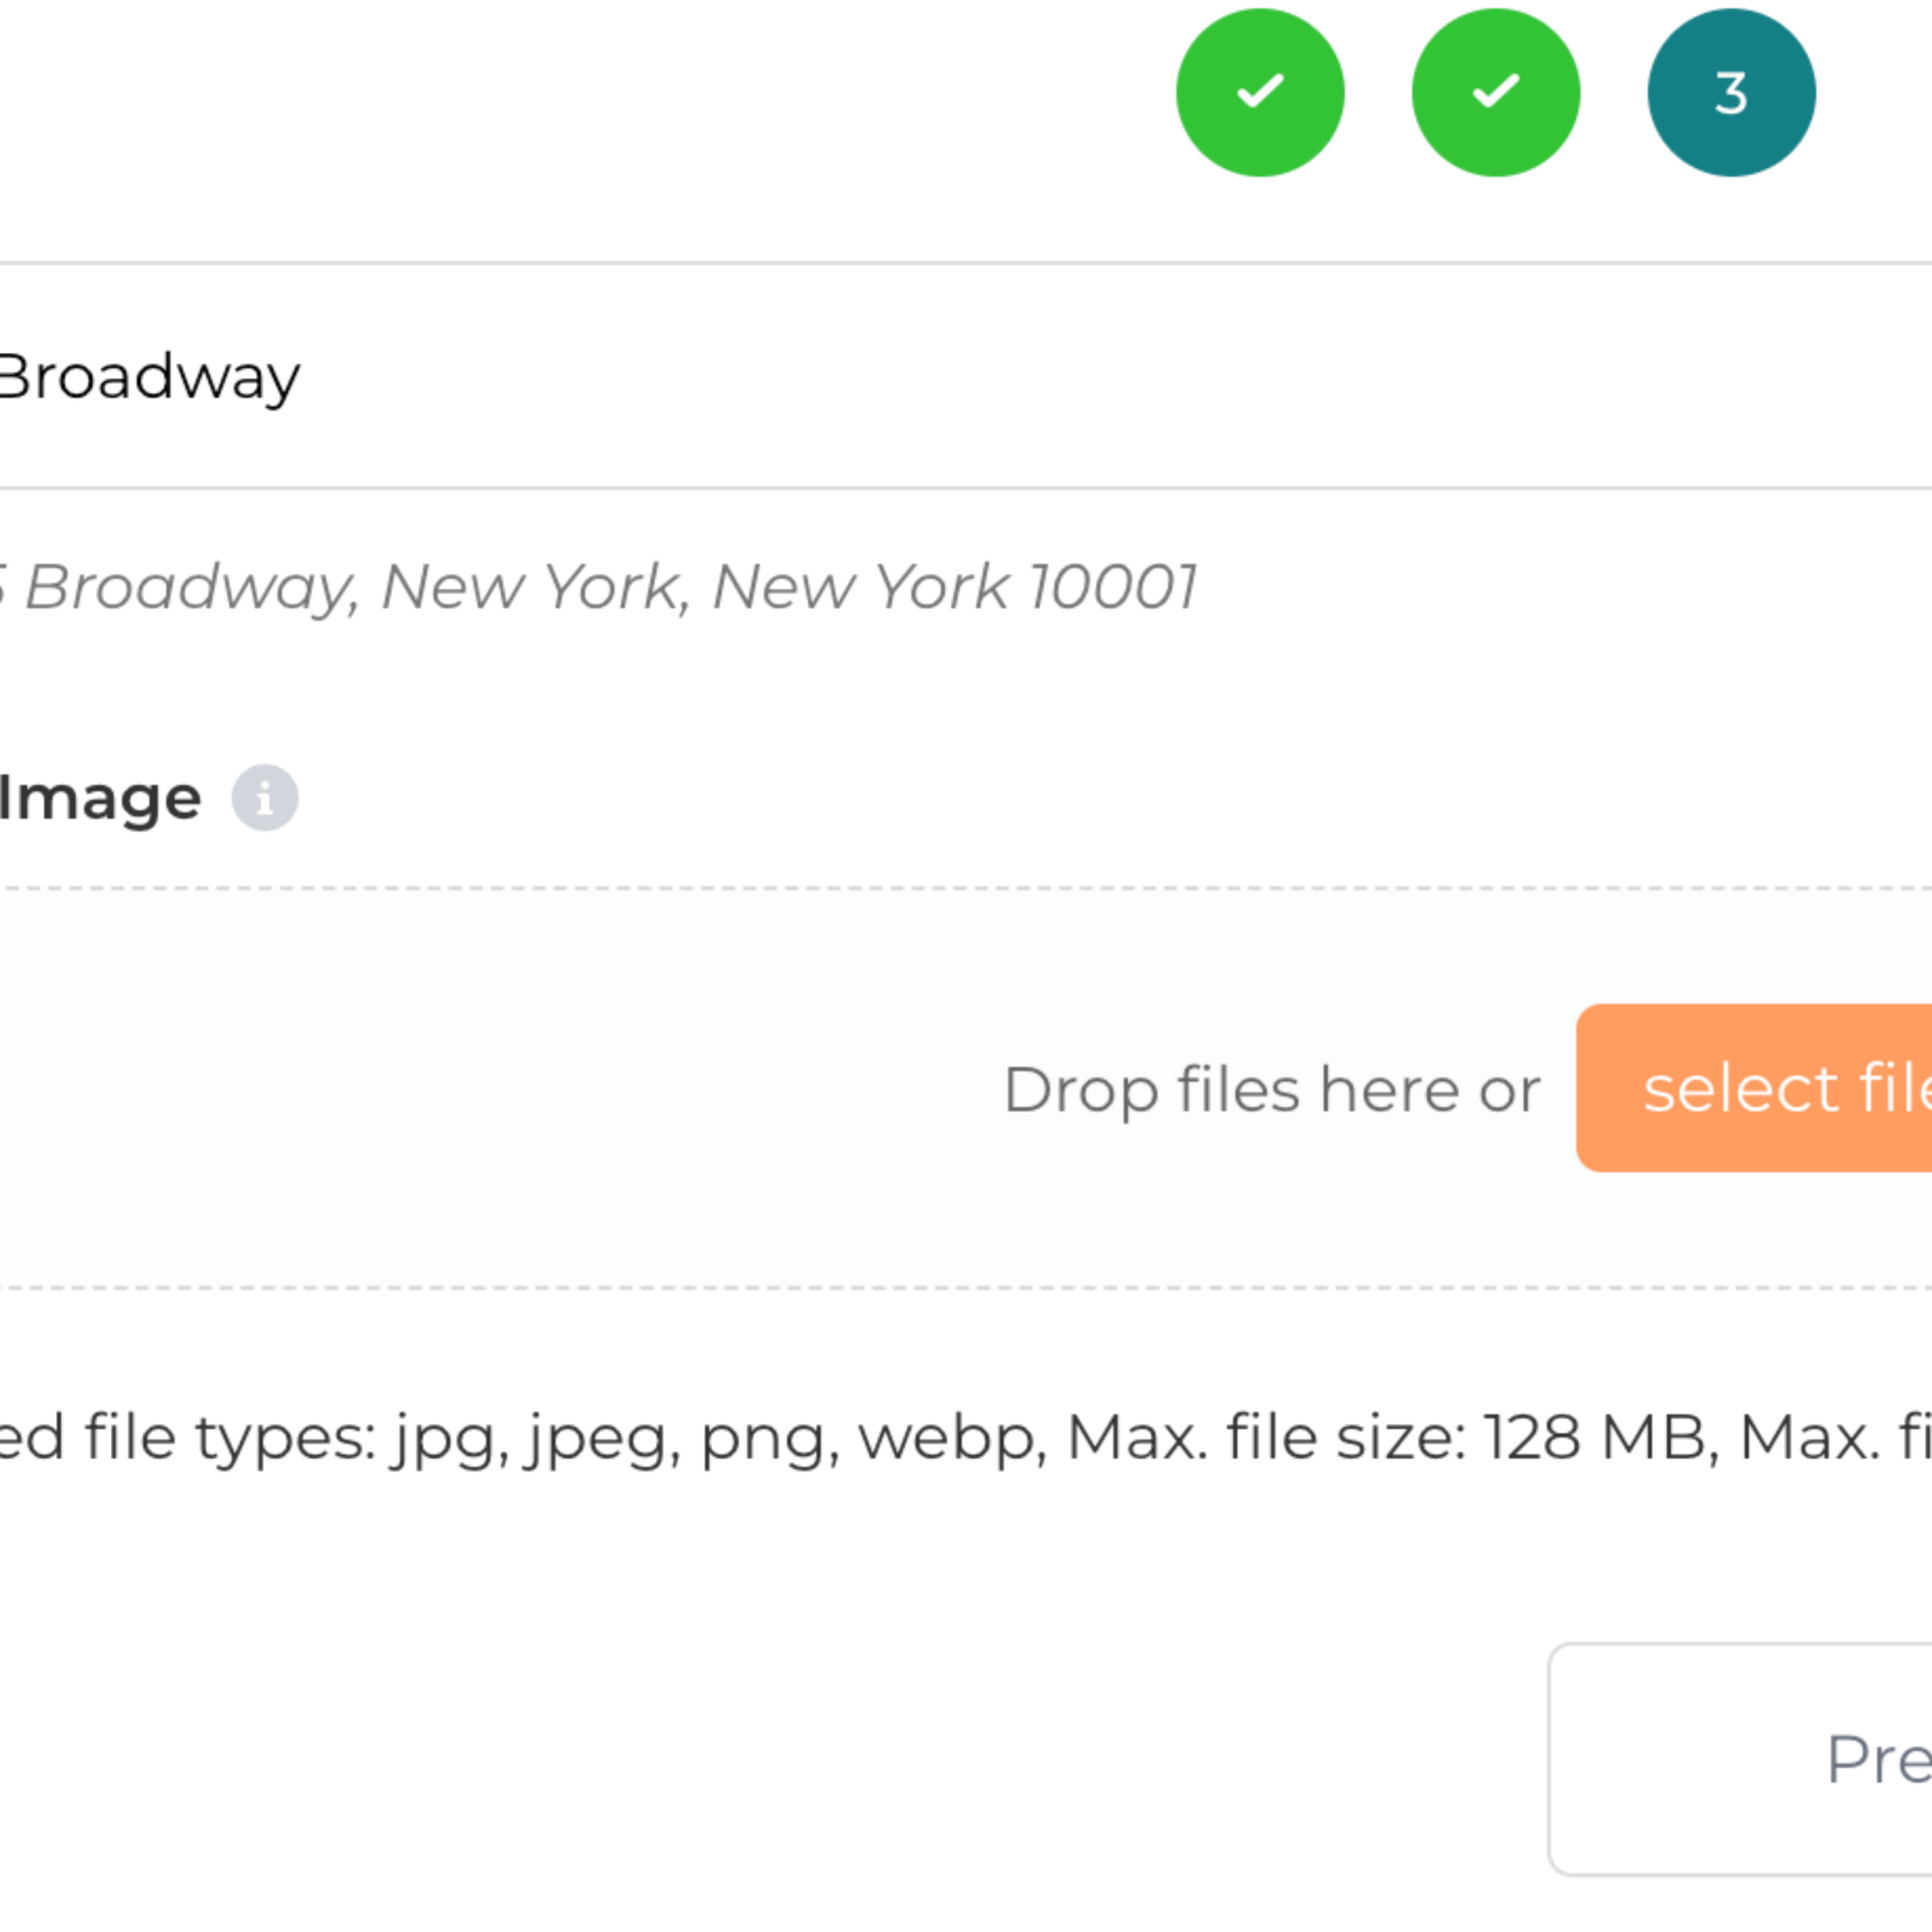This screenshot has width=1932, height=1932.
Task: Click the number 3 in the step indicator
Action: click(x=1731, y=94)
